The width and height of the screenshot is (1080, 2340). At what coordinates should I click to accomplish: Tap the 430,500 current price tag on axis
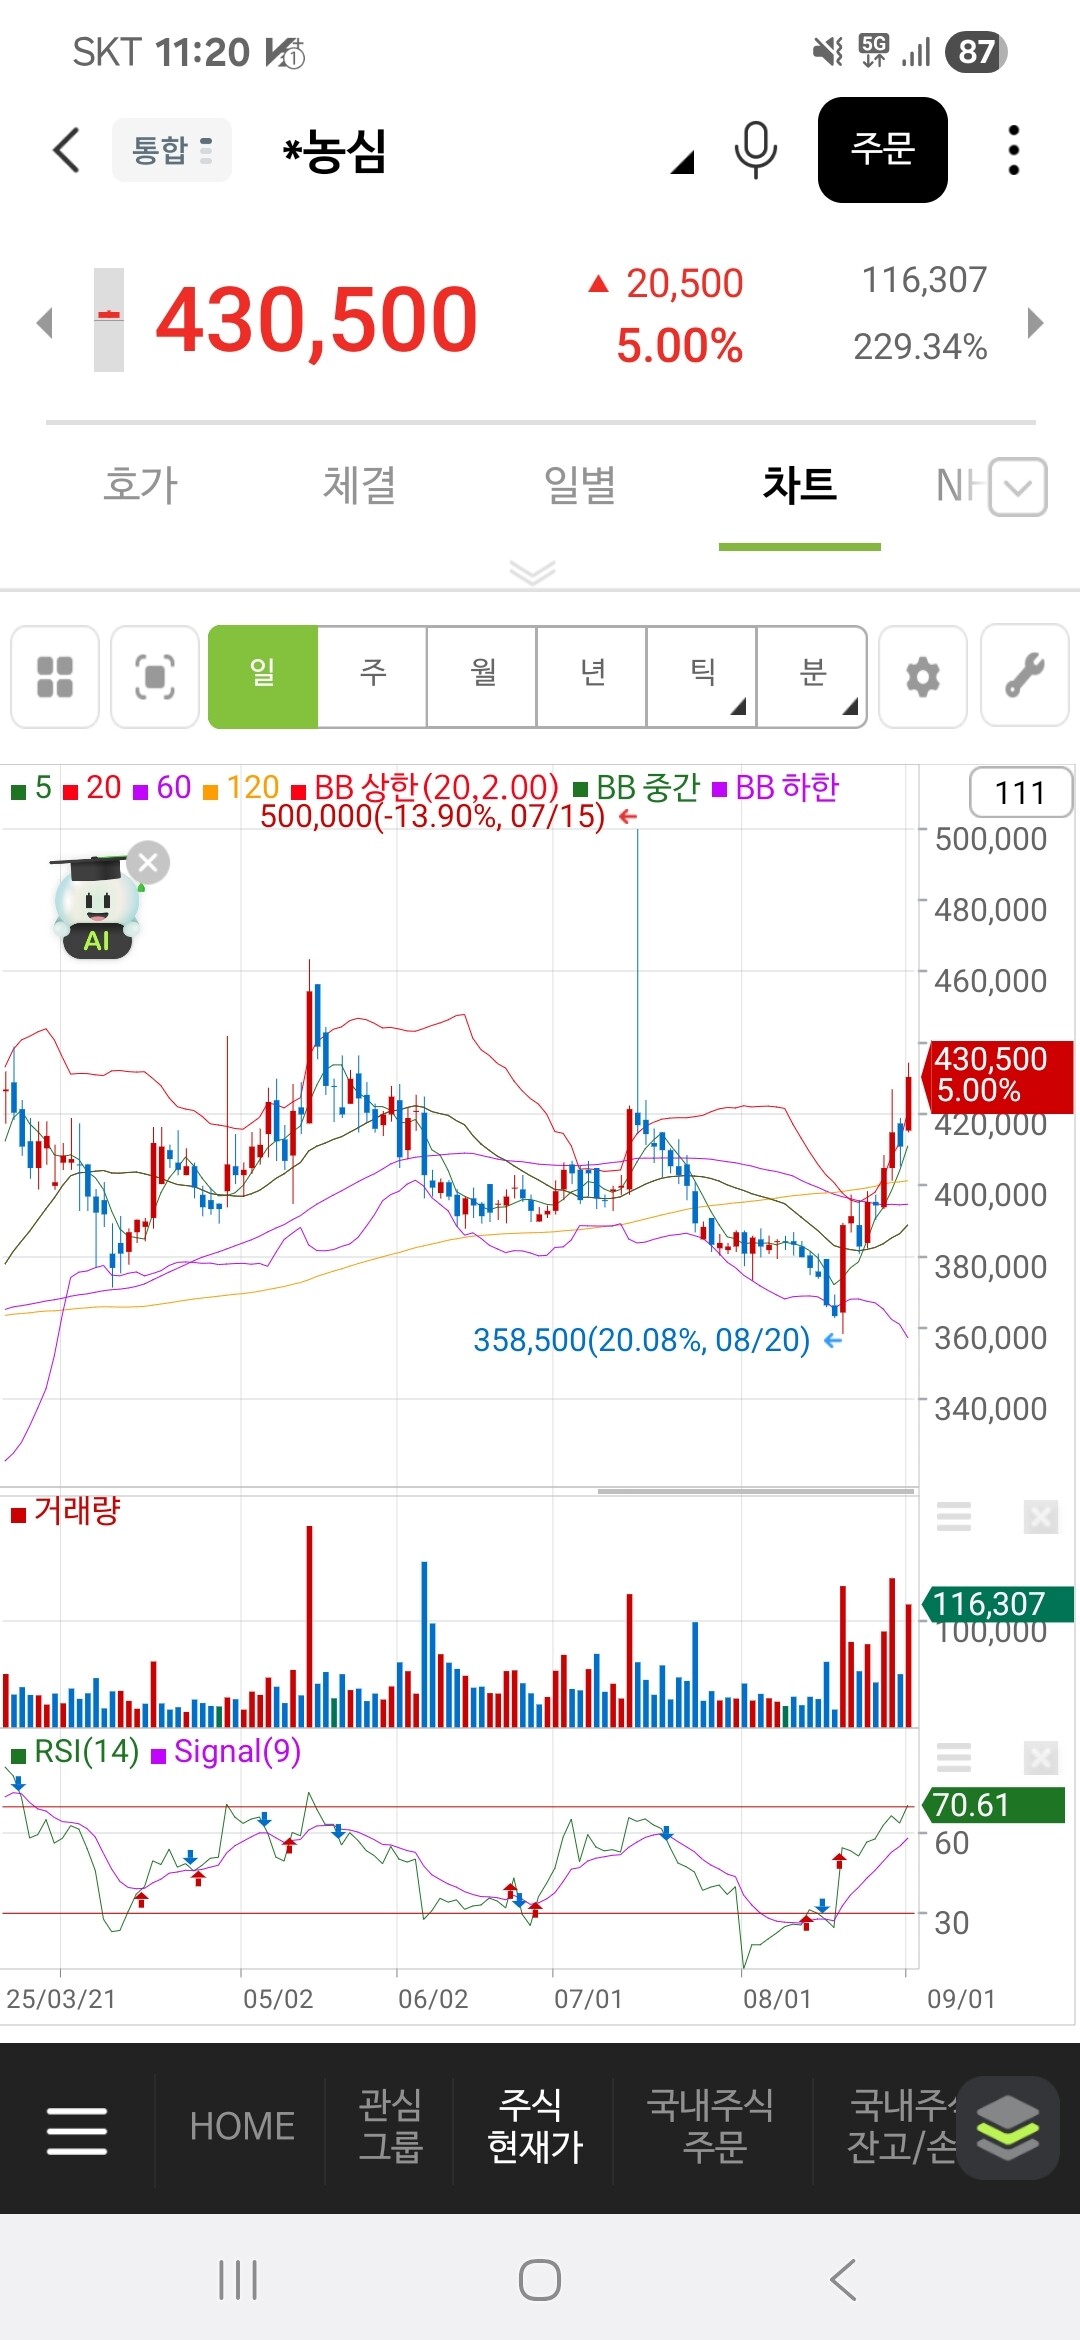click(x=1000, y=1075)
